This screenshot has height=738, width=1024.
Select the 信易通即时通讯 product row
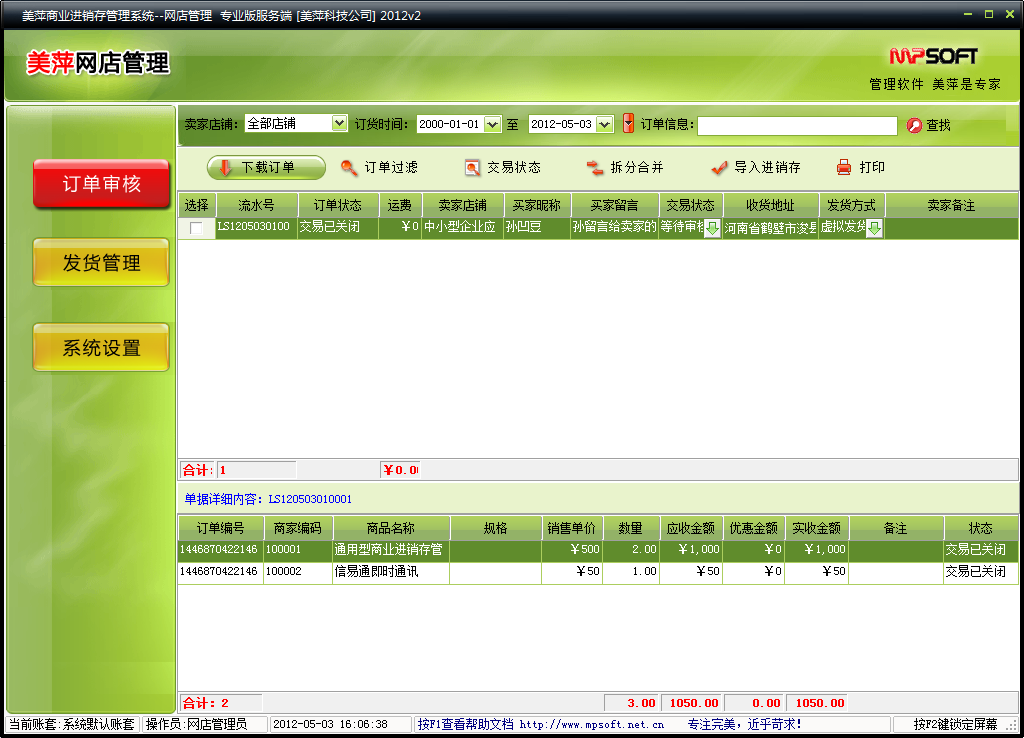coord(390,572)
